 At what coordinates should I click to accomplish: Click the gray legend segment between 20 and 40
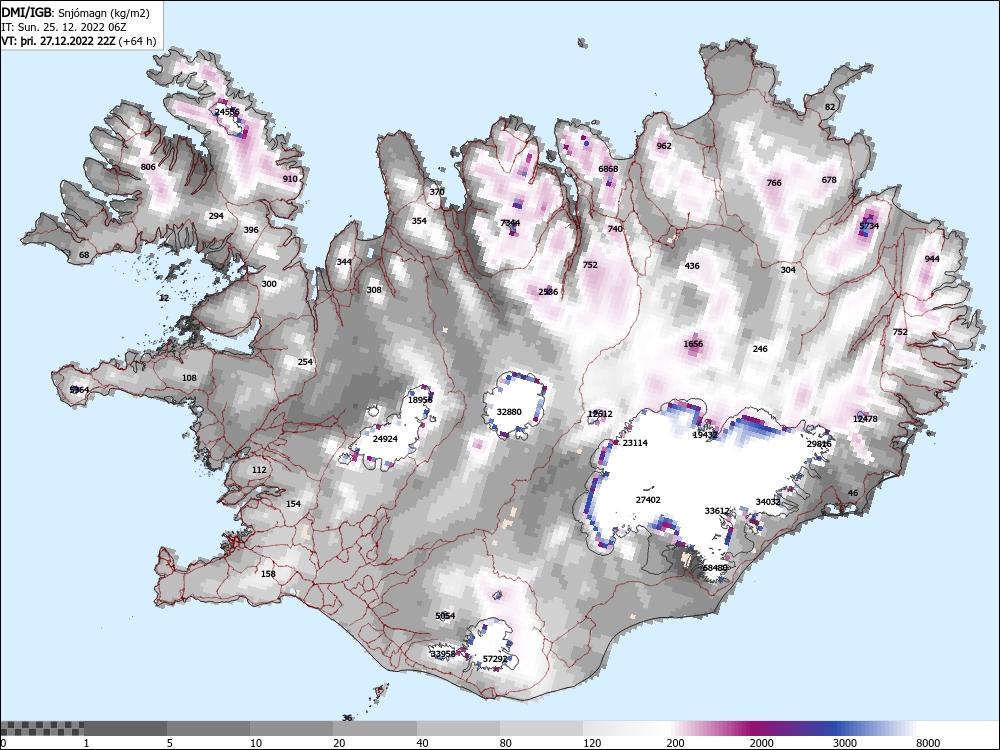(375, 728)
